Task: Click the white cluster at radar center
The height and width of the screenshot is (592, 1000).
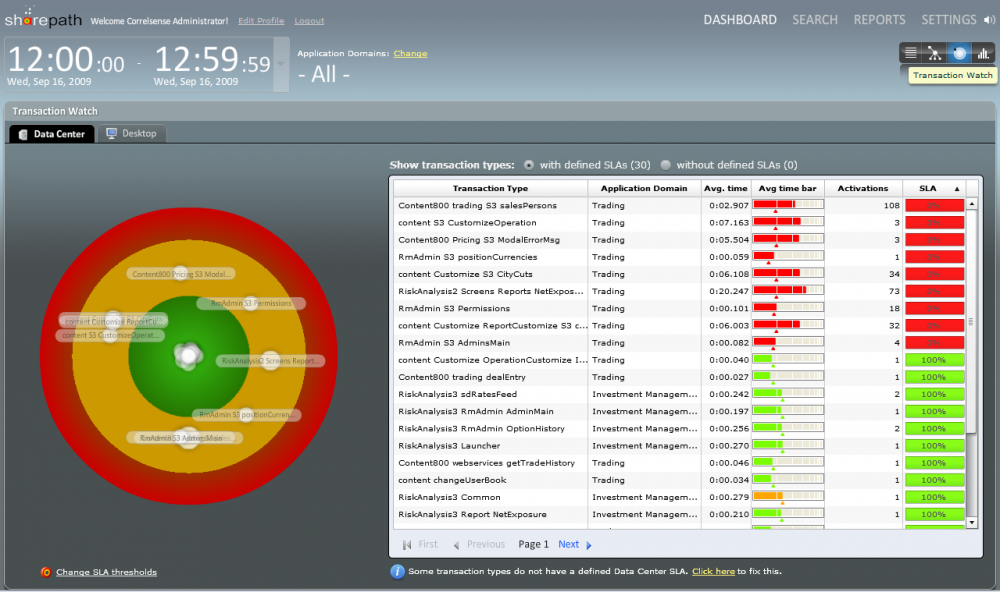Action: point(188,356)
